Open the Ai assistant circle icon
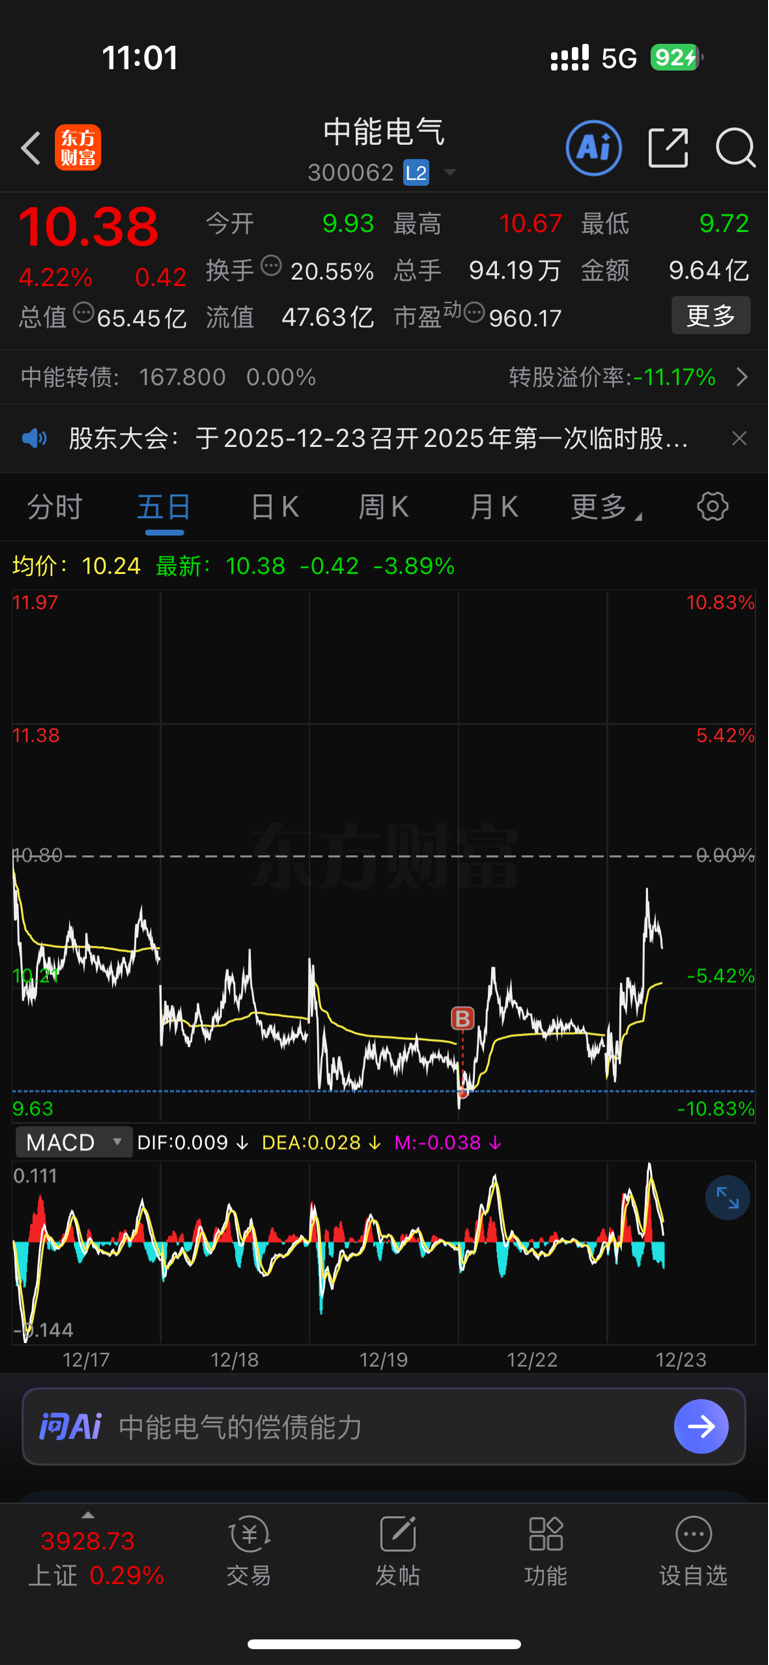769x1665 pixels. tap(594, 148)
